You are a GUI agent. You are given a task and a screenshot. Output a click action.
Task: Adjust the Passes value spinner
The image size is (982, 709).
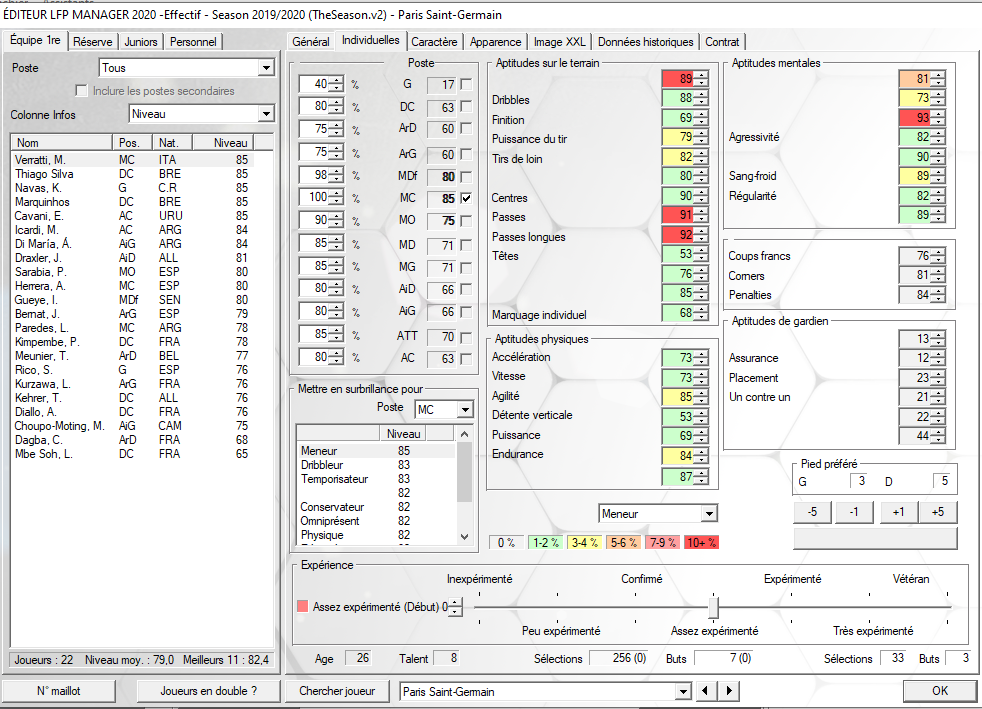pos(703,215)
